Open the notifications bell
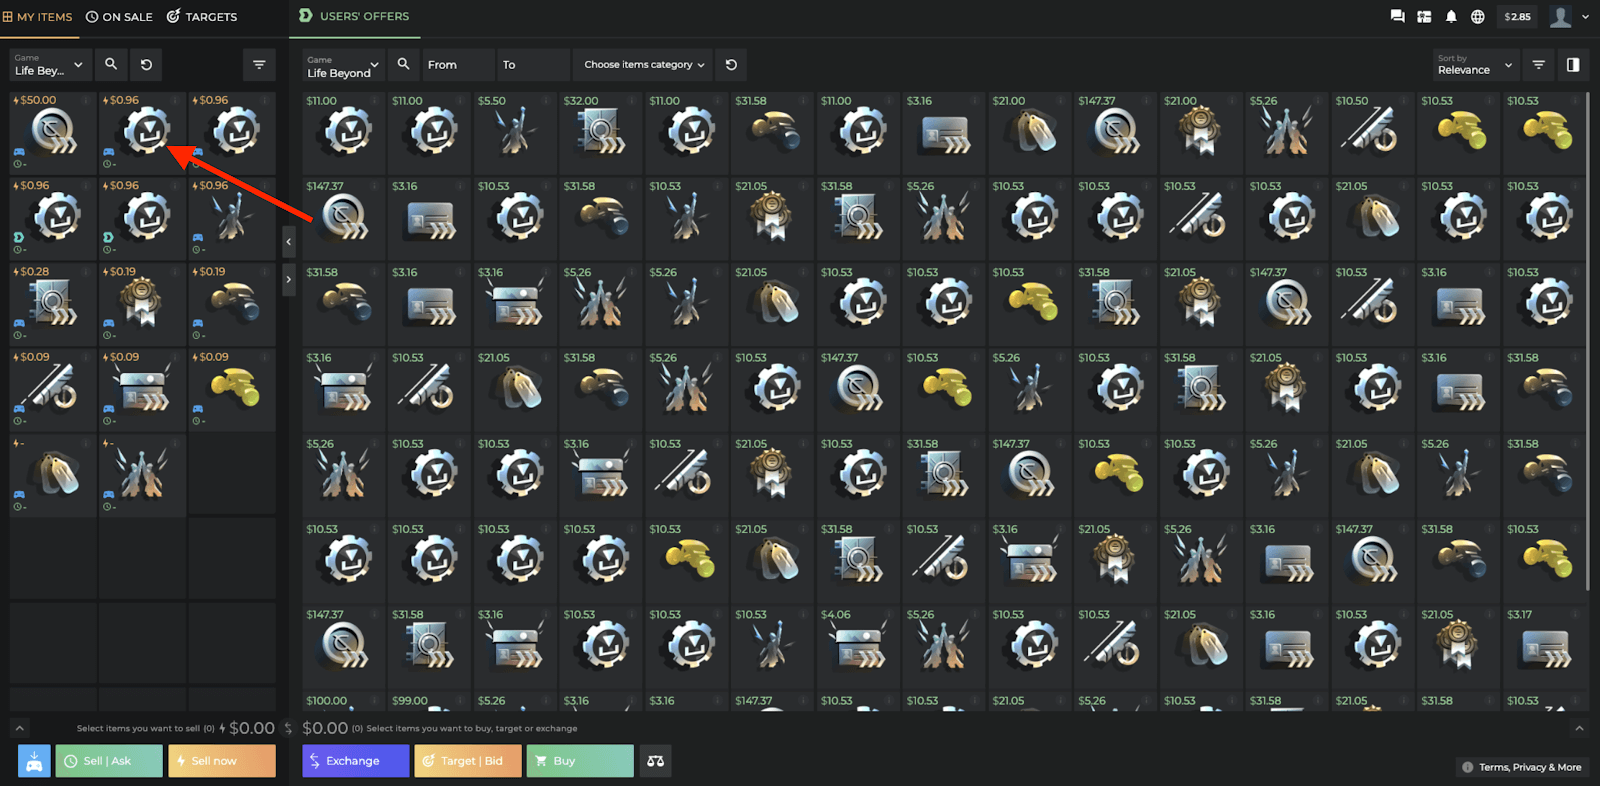This screenshot has height=786, width=1600. pos(1451,16)
